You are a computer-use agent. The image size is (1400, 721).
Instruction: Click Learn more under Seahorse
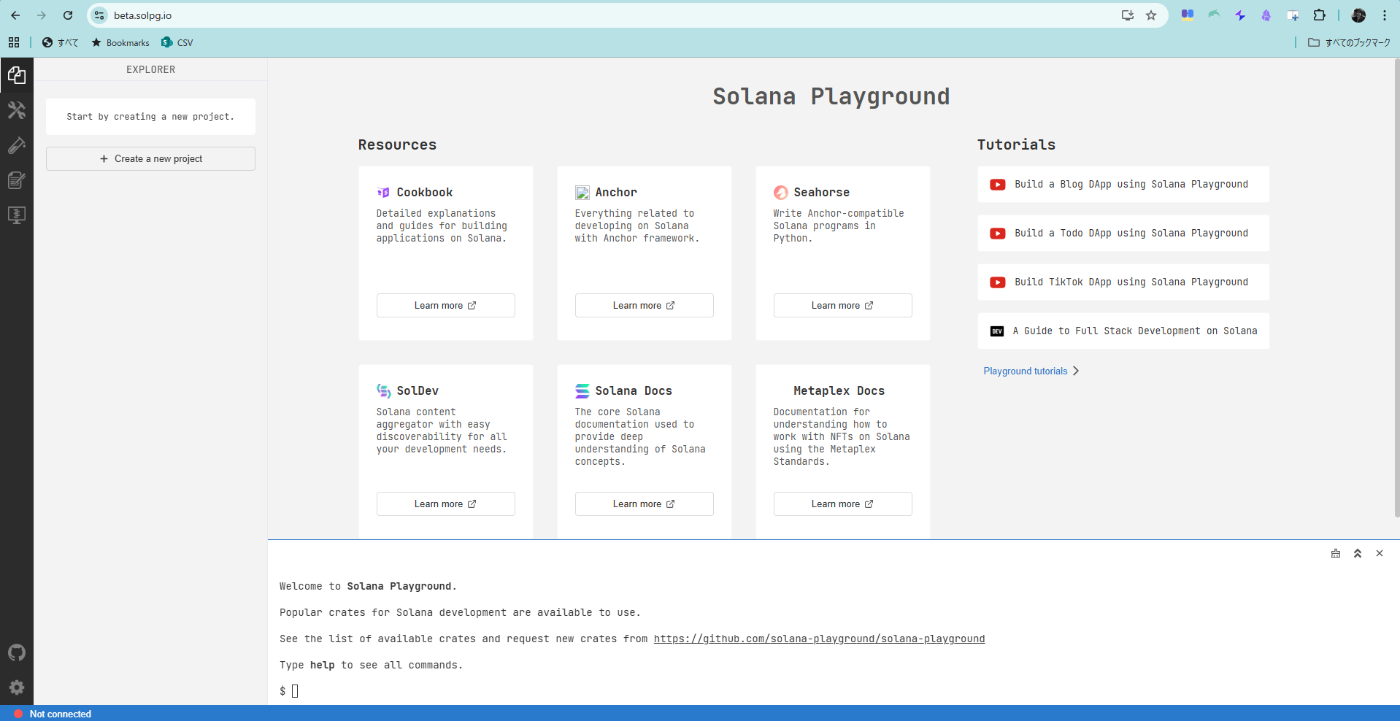(843, 305)
